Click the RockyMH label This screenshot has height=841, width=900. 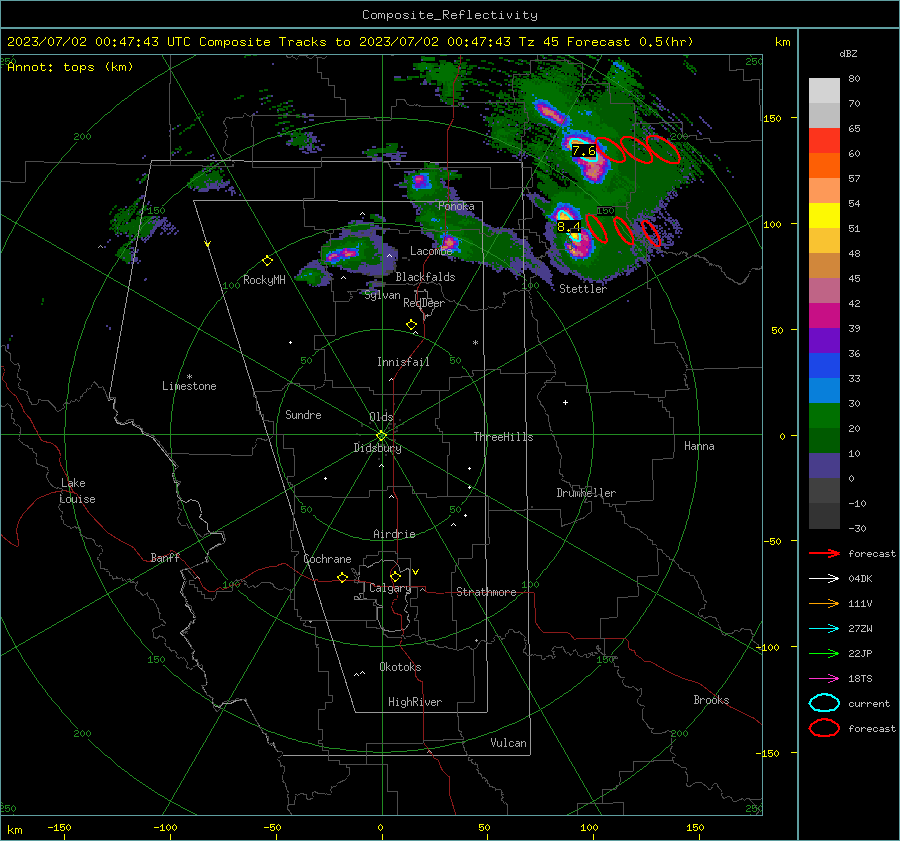264,280
